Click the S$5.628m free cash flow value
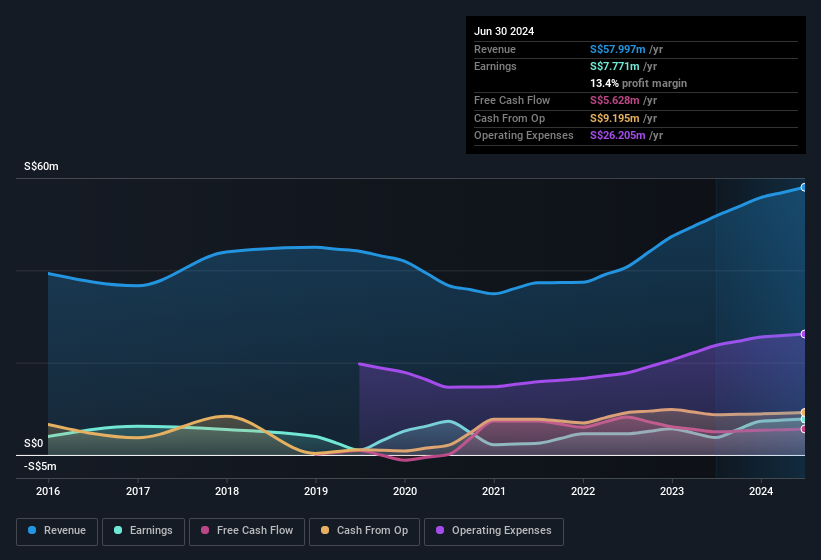The width and height of the screenshot is (821, 560). point(614,100)
